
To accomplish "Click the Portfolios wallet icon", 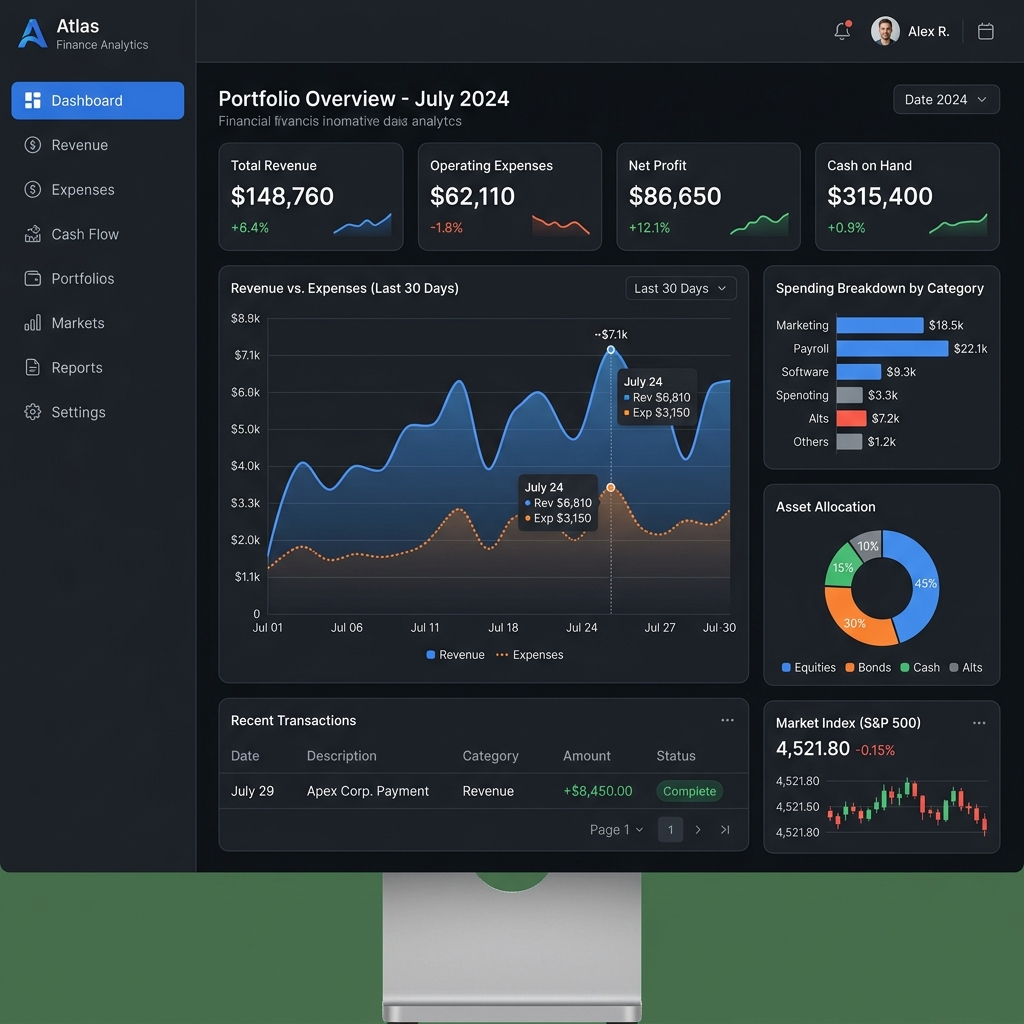I will tap(33, 278).
